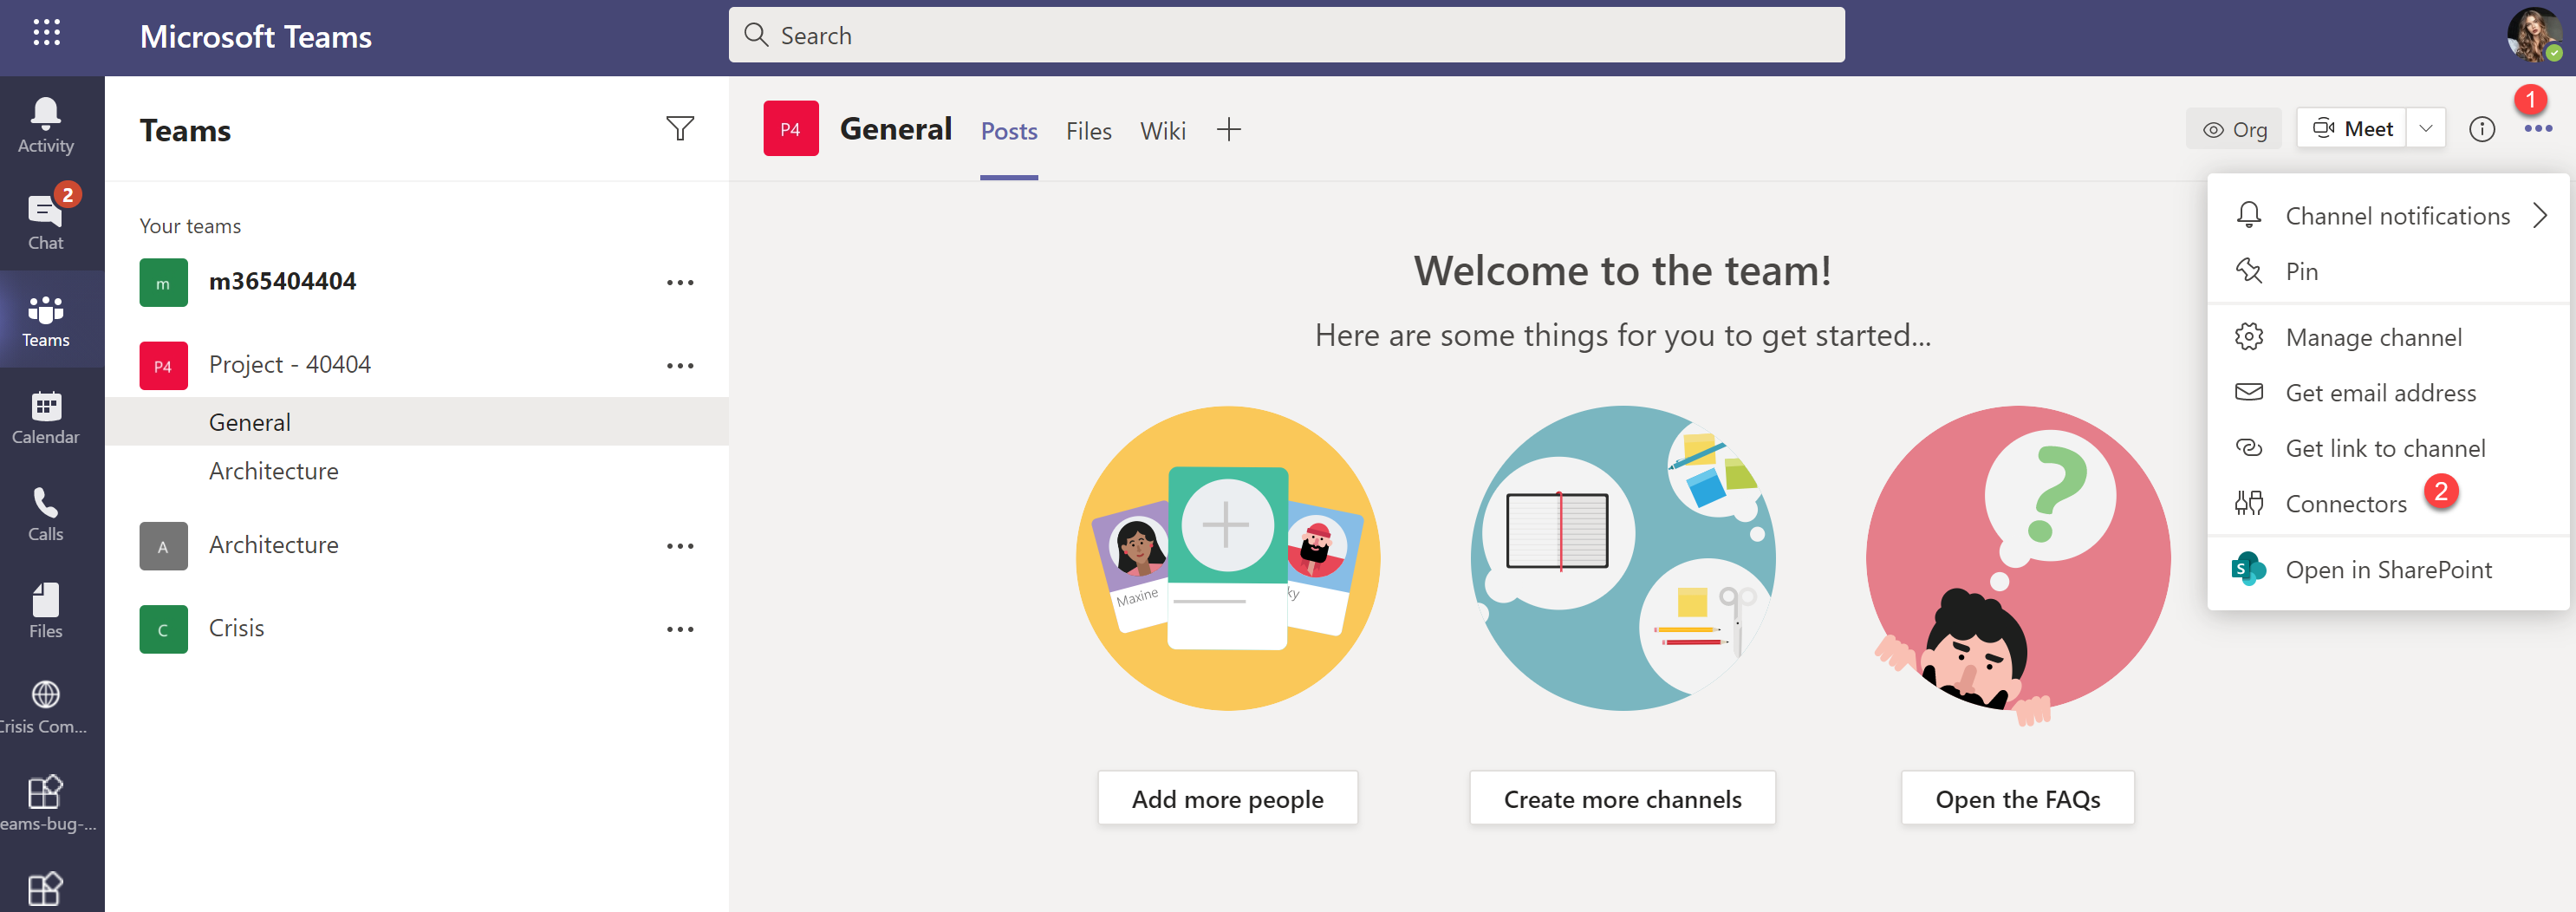The height and width of the screenshot is (912, 2576).
Task: Open options for the Crisis team
Action: tap(681, 628)
